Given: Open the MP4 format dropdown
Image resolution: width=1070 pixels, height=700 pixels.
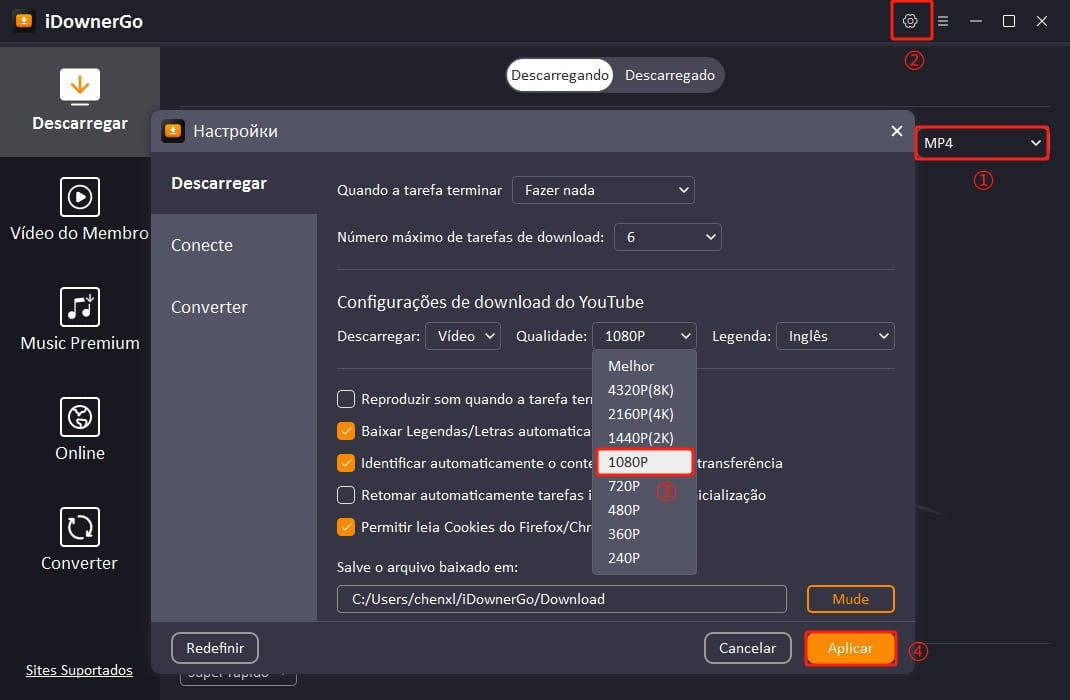Looking at the screenshot, I should tap(981, 143).
